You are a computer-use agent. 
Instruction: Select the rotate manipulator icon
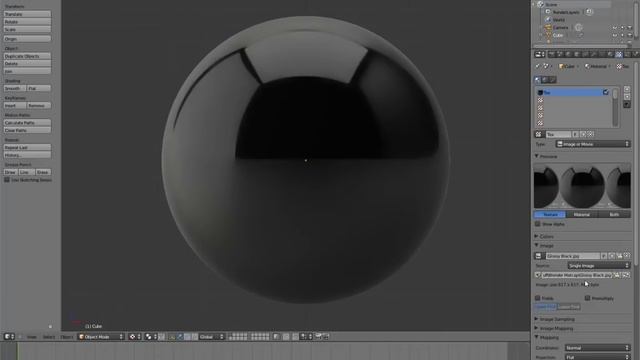pyautogui.click(x=187, y=337)
